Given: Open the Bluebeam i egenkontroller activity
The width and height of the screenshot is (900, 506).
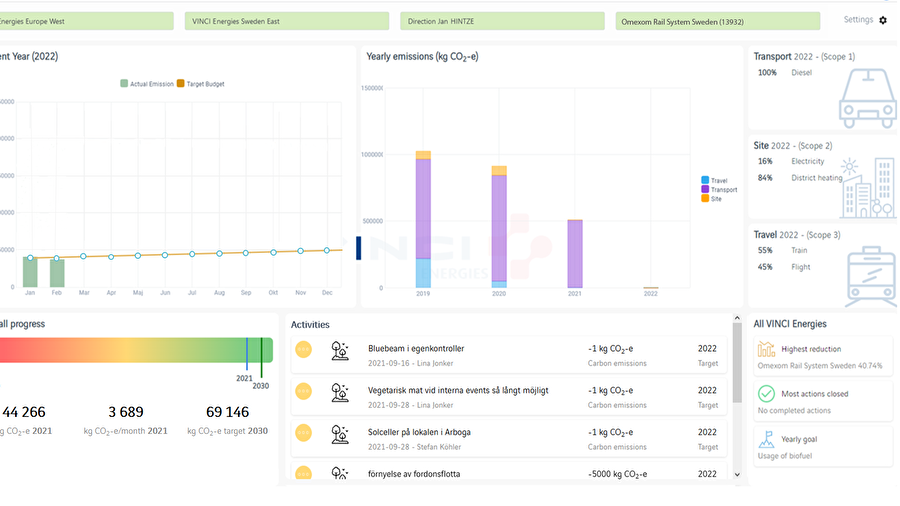Looking at the screenshot, I should click(x=509, y=355).
